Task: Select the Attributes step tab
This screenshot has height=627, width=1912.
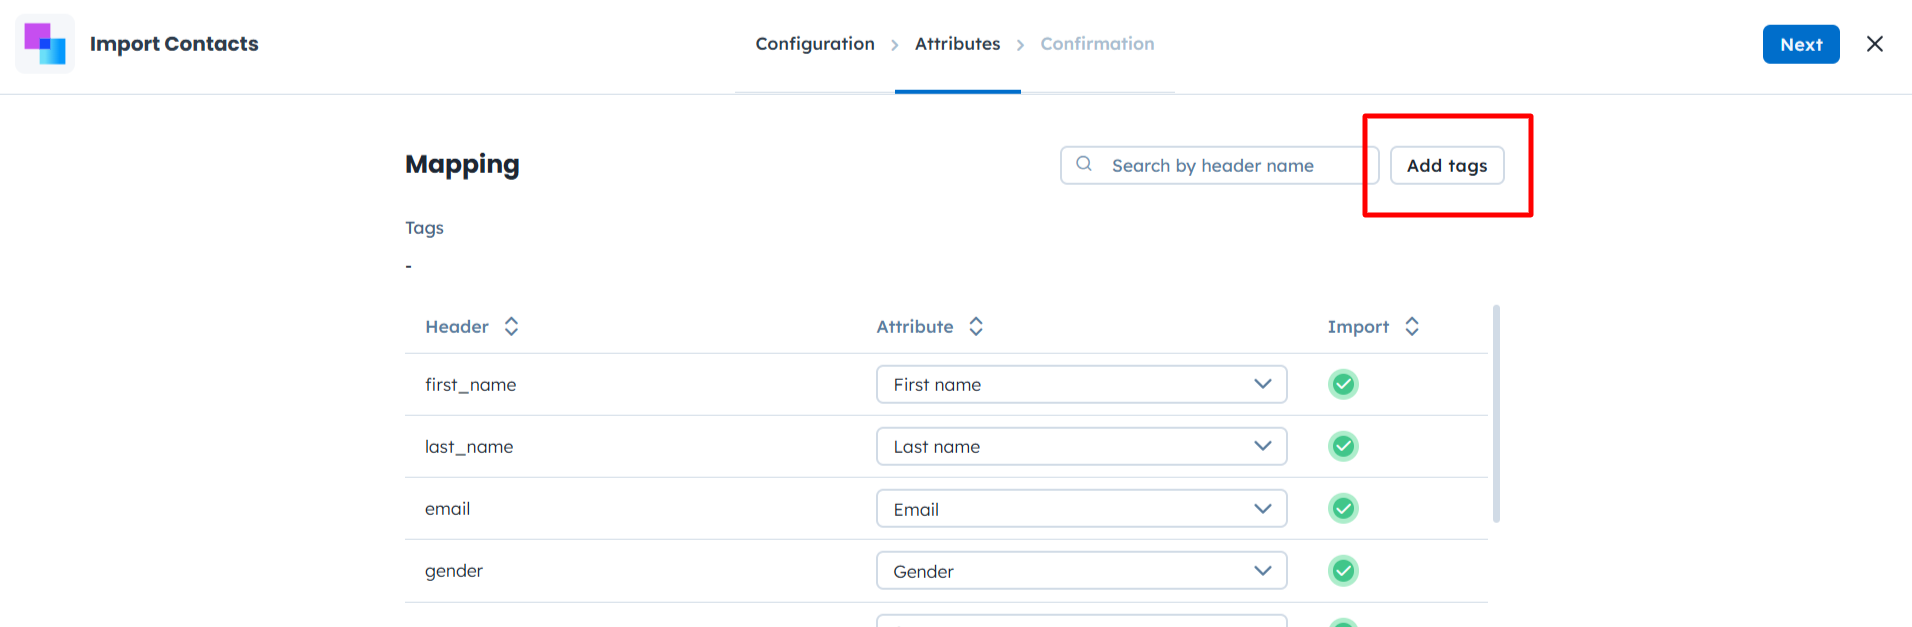Action: click(x=957, y=44)
